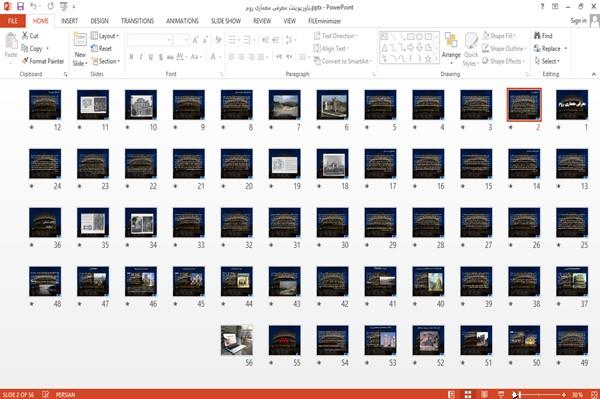This screenshot has width=600, height=399.
Task: Click the fit slide to window icon
Action: [594, 394]
